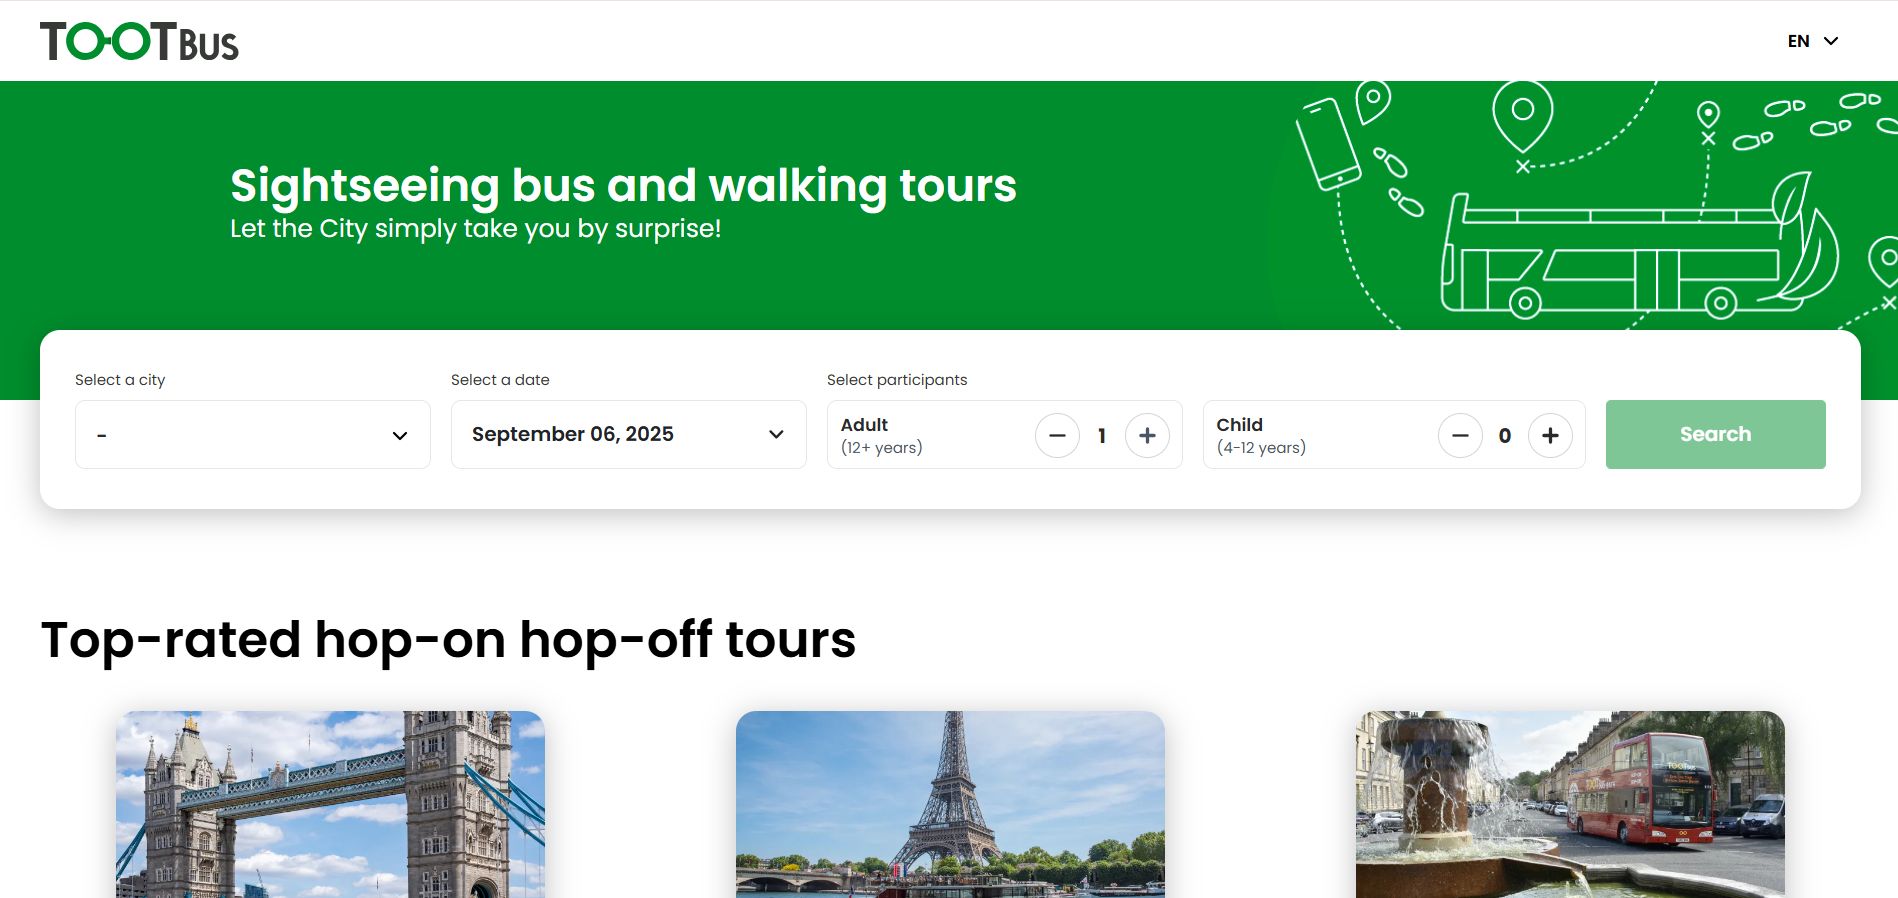Open the Tower Bridge tour card
The width and height of the screenshot is (1898, 898).
(330, 804)
